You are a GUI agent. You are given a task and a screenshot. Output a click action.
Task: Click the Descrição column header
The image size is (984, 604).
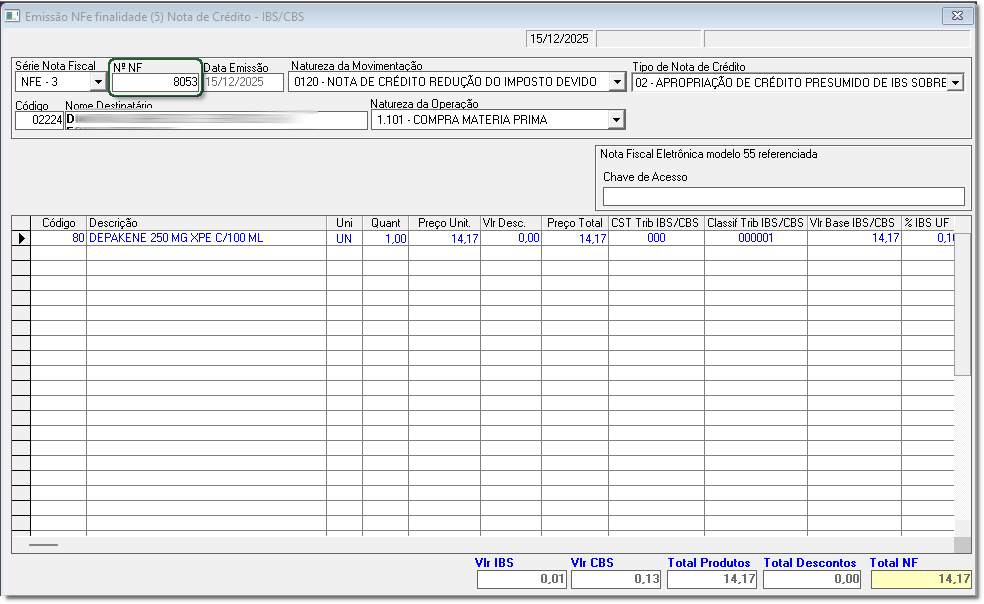pyautogui.click(x=206, y=223)
